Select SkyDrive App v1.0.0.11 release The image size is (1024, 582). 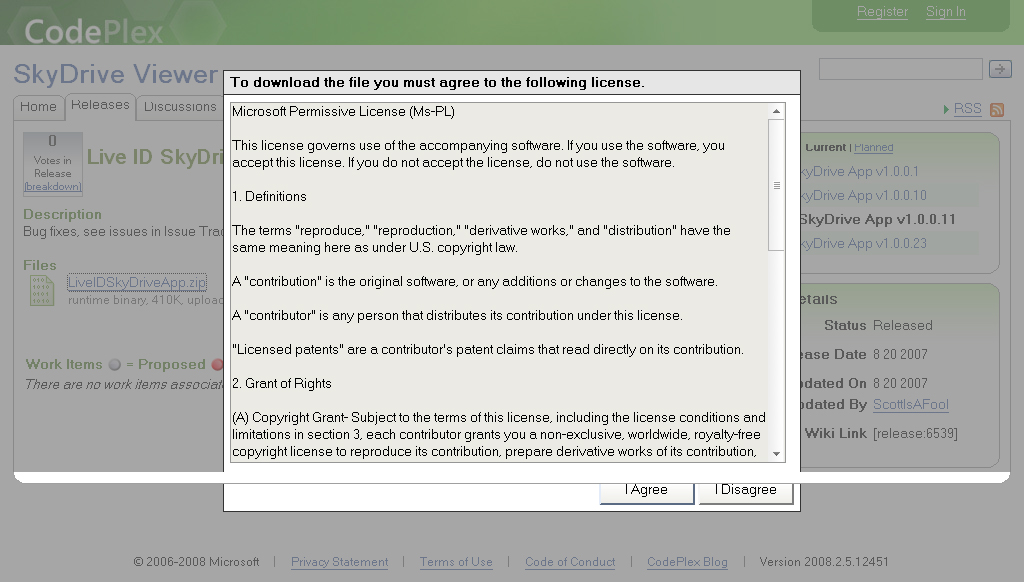point(877,219)
